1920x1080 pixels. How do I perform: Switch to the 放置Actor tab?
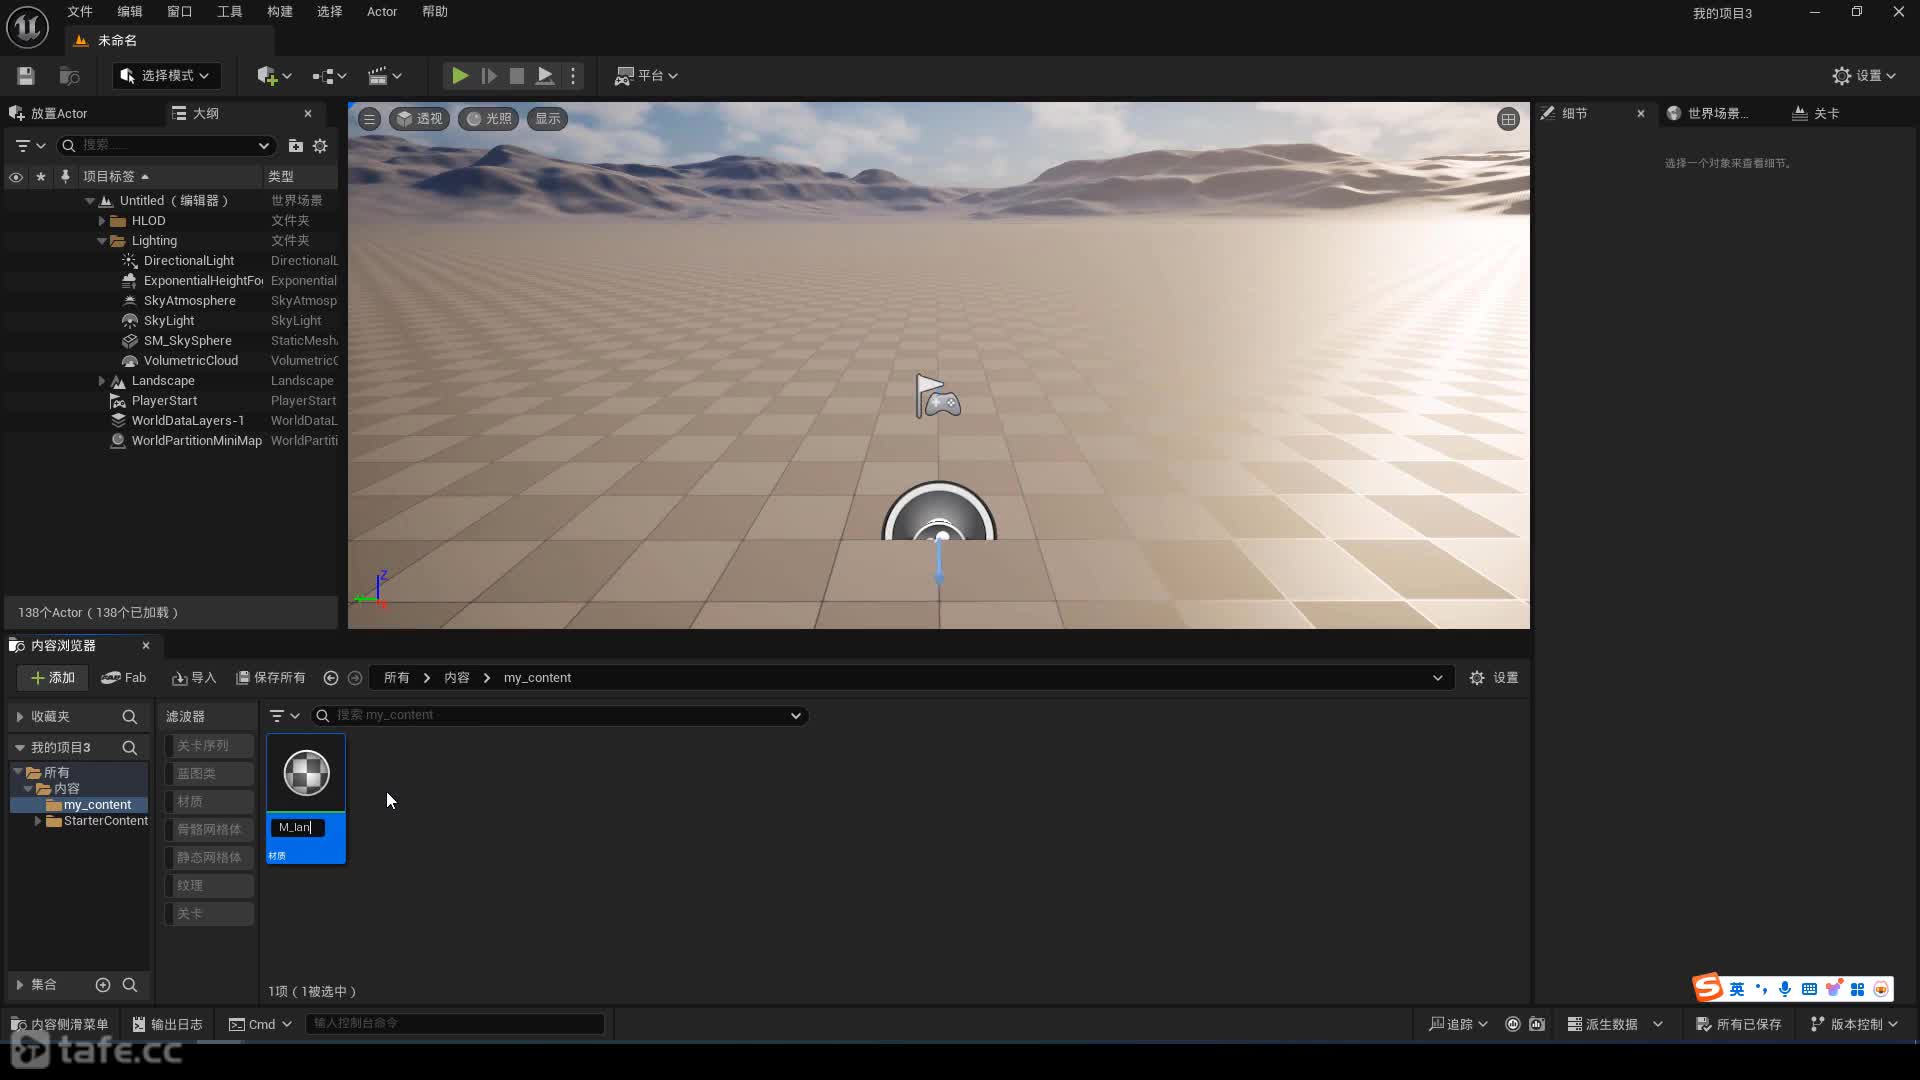[58, 114]
